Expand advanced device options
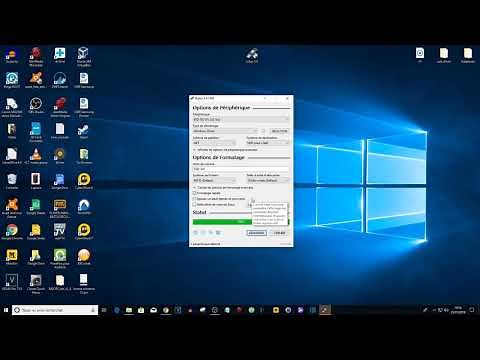The width and height of the screenshot is (480, 360). click(x=225, y=150)
